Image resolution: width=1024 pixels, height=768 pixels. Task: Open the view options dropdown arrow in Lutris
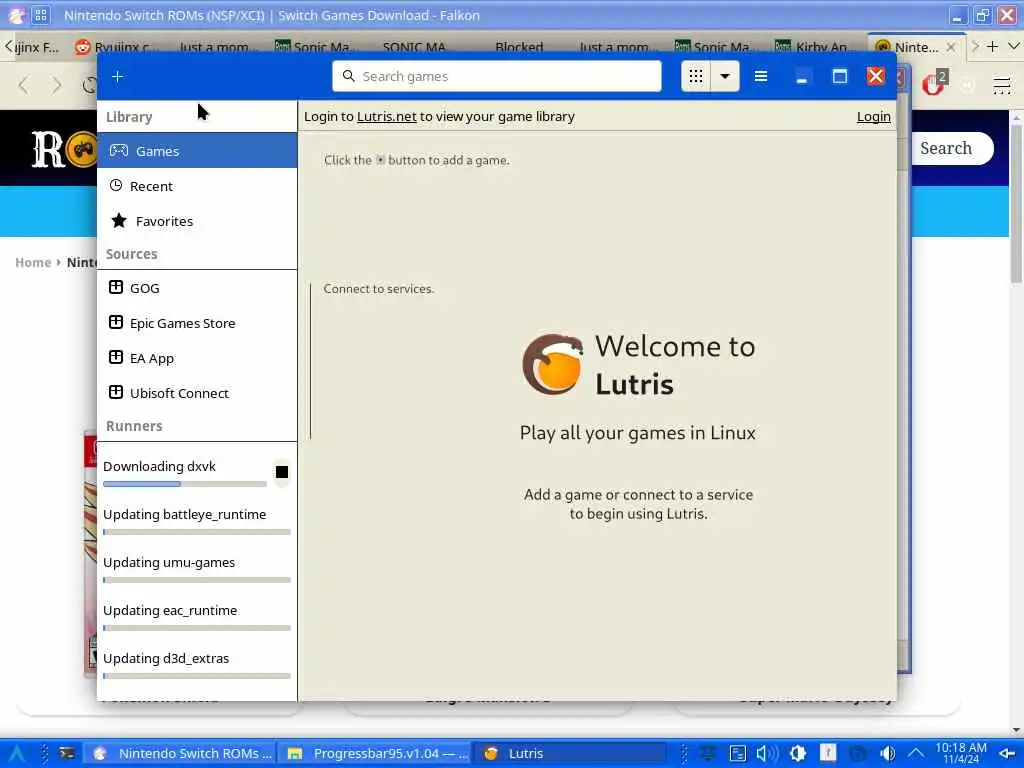(x=725, y=76)
